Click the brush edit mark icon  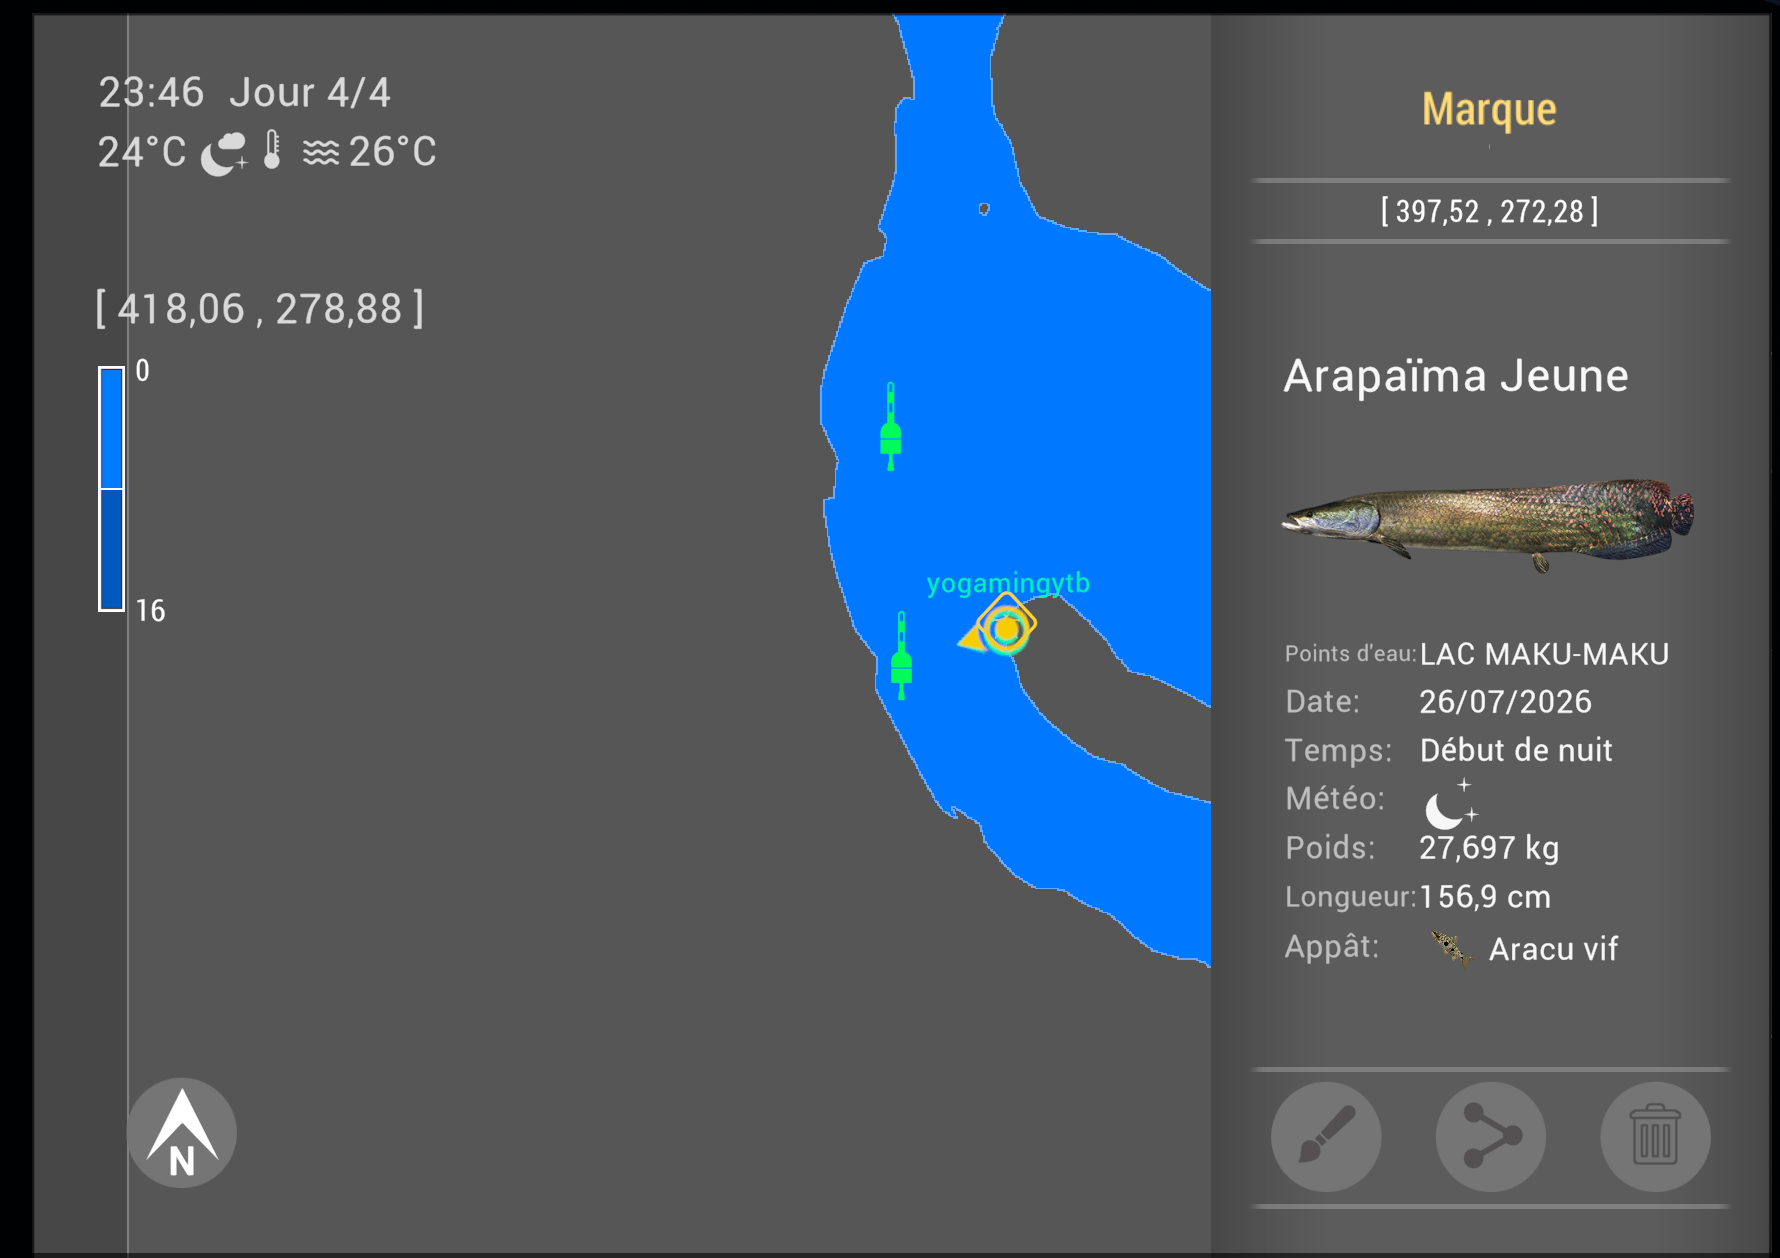[x=1326, y=1136]
